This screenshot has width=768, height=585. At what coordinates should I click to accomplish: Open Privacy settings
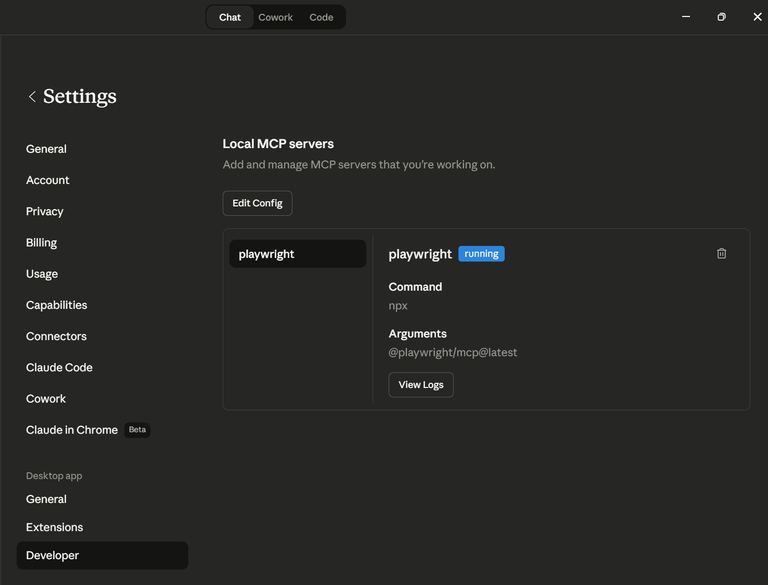[45, 212]
